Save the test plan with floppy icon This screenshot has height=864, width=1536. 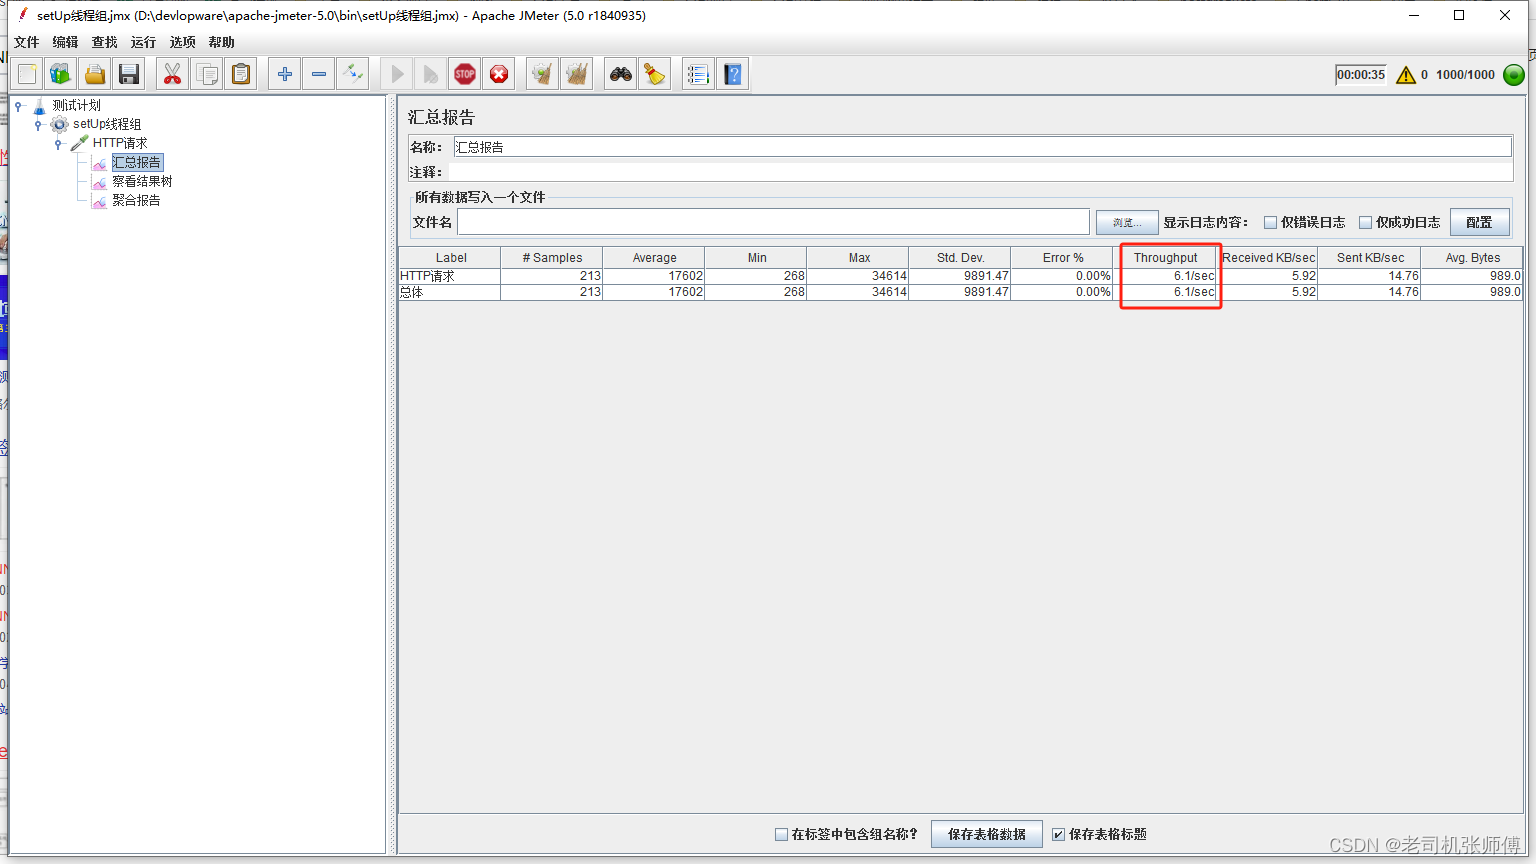pyautogui.click(x=129, y=74)
